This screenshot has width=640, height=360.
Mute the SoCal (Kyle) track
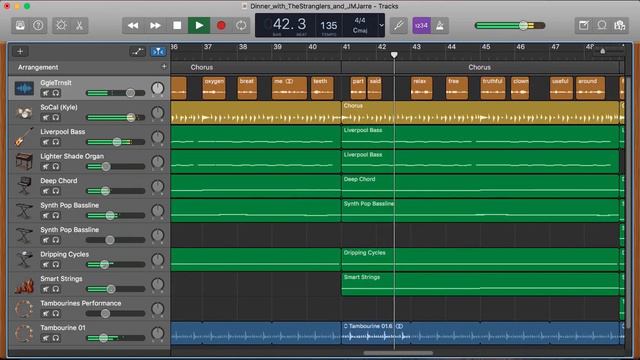pyautogui.click(x=46, y=118)
